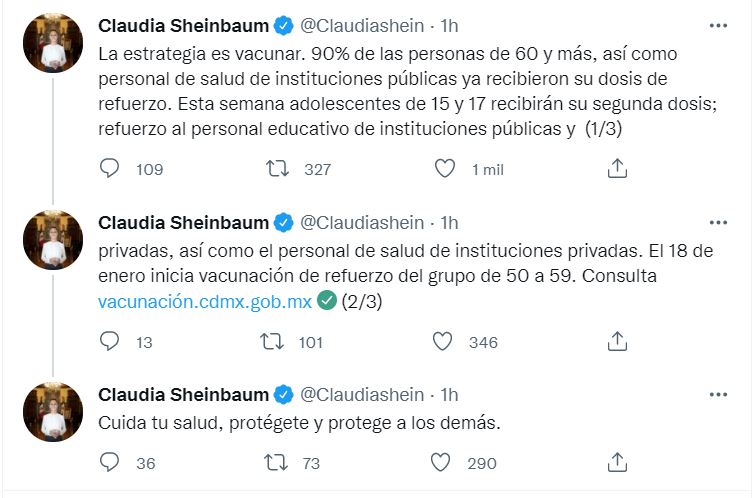
Task: Reply to the third tweet with 36 comments
Action: [x=109, y=463]
